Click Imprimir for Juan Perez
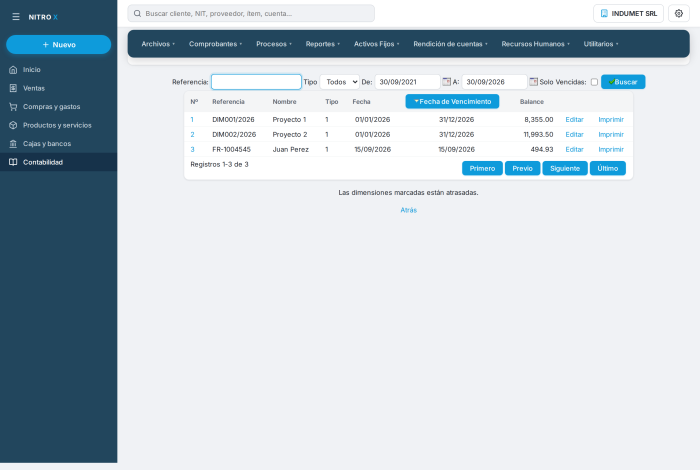700x470 pixels. click(611, 150)
